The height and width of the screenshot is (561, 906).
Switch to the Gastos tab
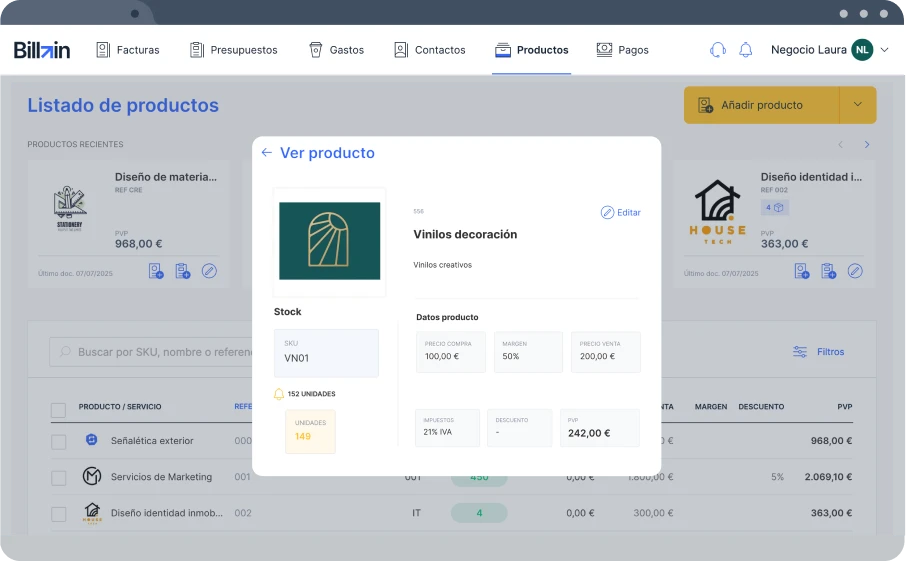(336, 50)
